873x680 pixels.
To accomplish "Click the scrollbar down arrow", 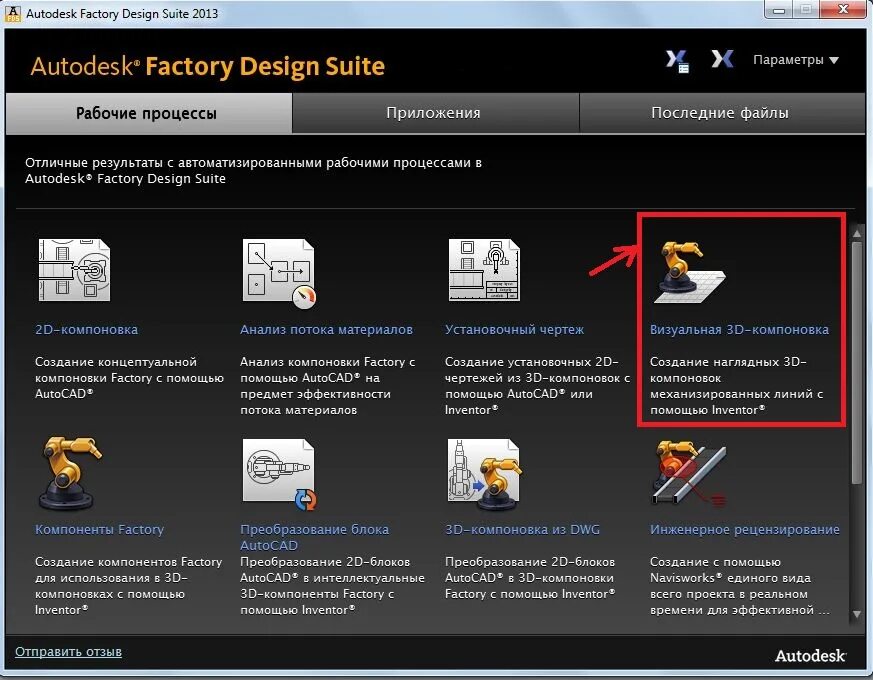I will pos(857,614).
